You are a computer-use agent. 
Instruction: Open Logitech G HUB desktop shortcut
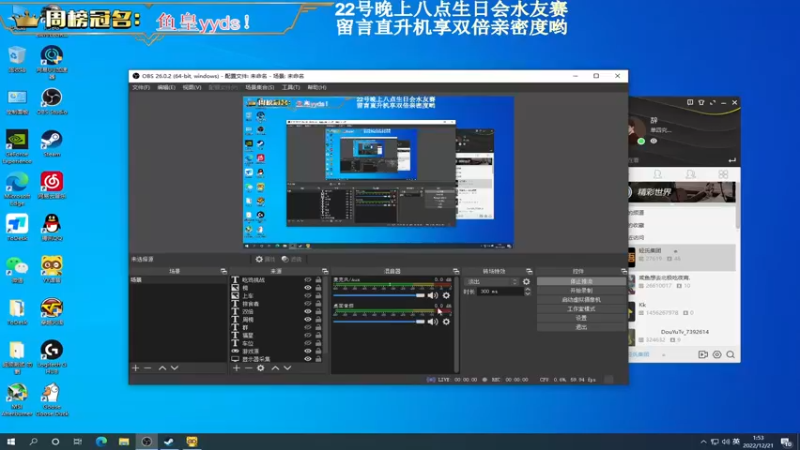tap(52, 357)
